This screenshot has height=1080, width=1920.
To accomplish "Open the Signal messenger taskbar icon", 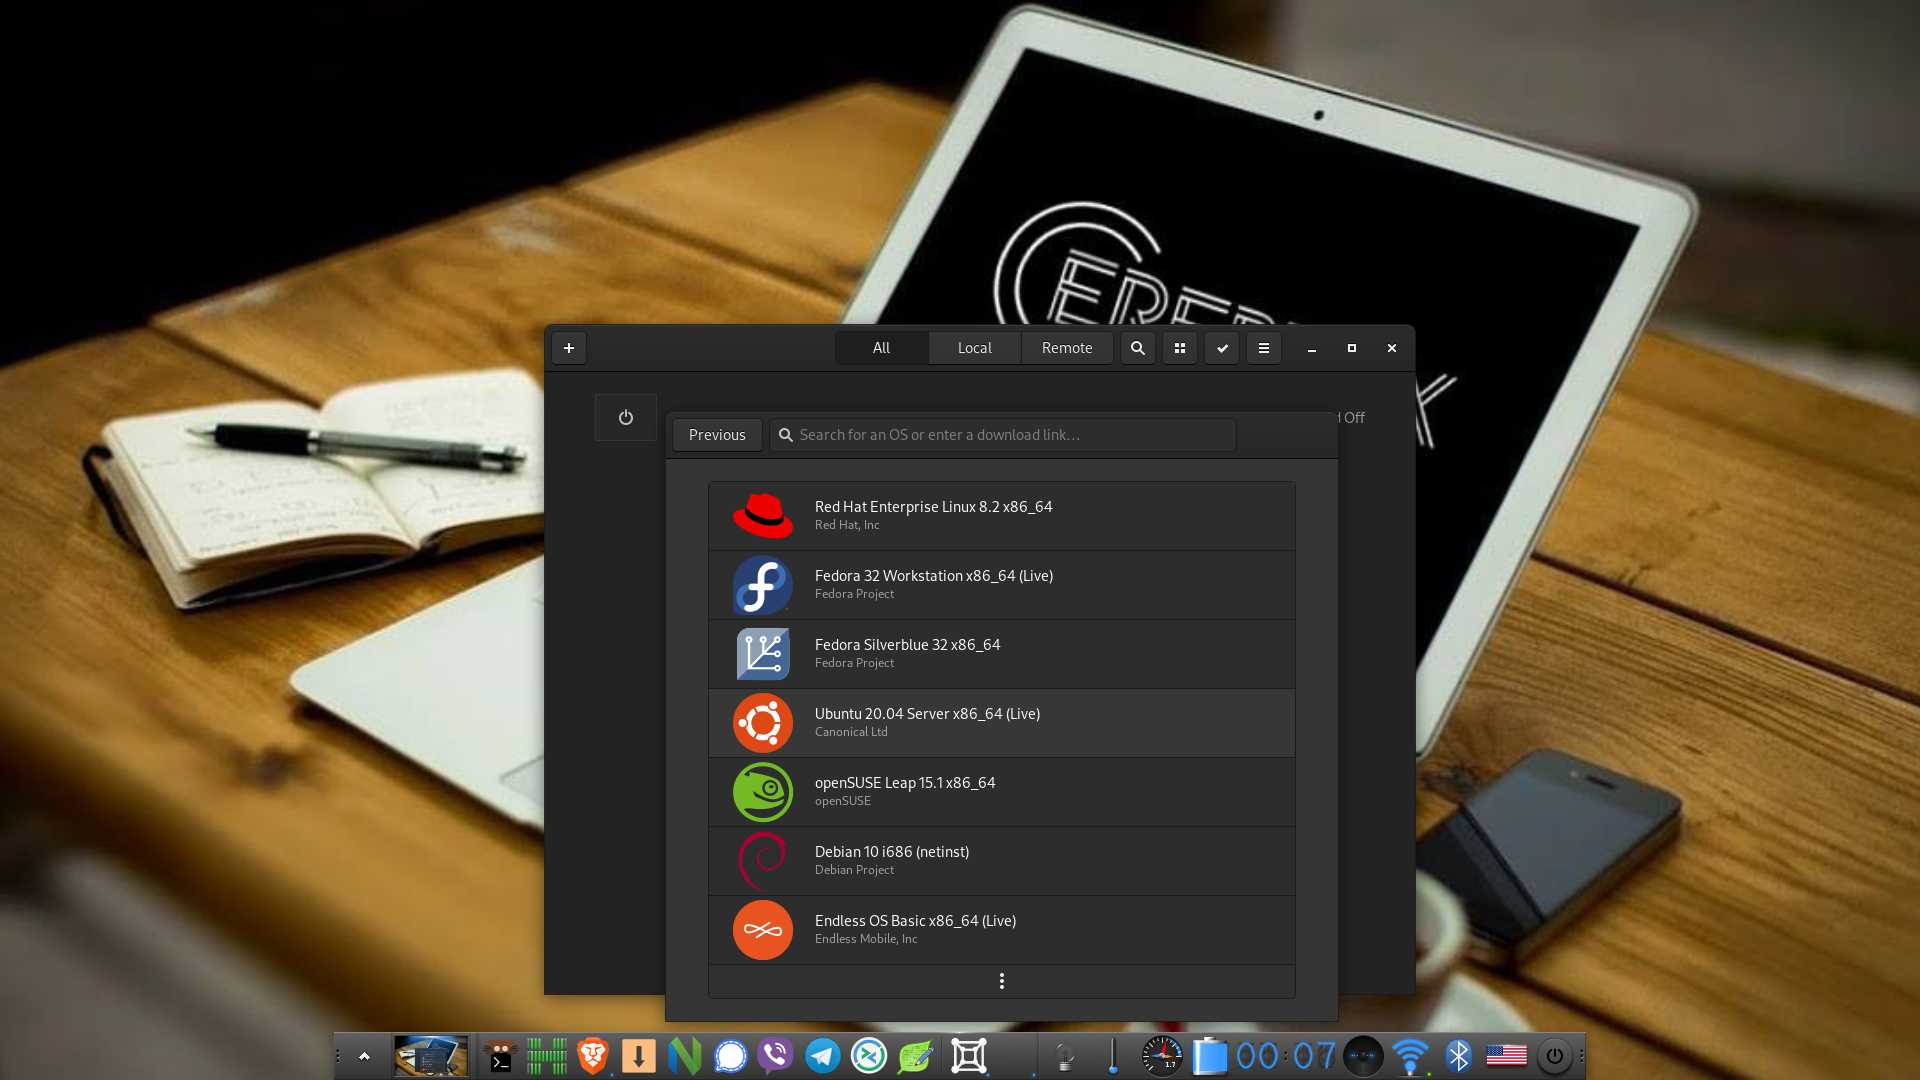I will pyautogui.click(x=731, y=1056).
